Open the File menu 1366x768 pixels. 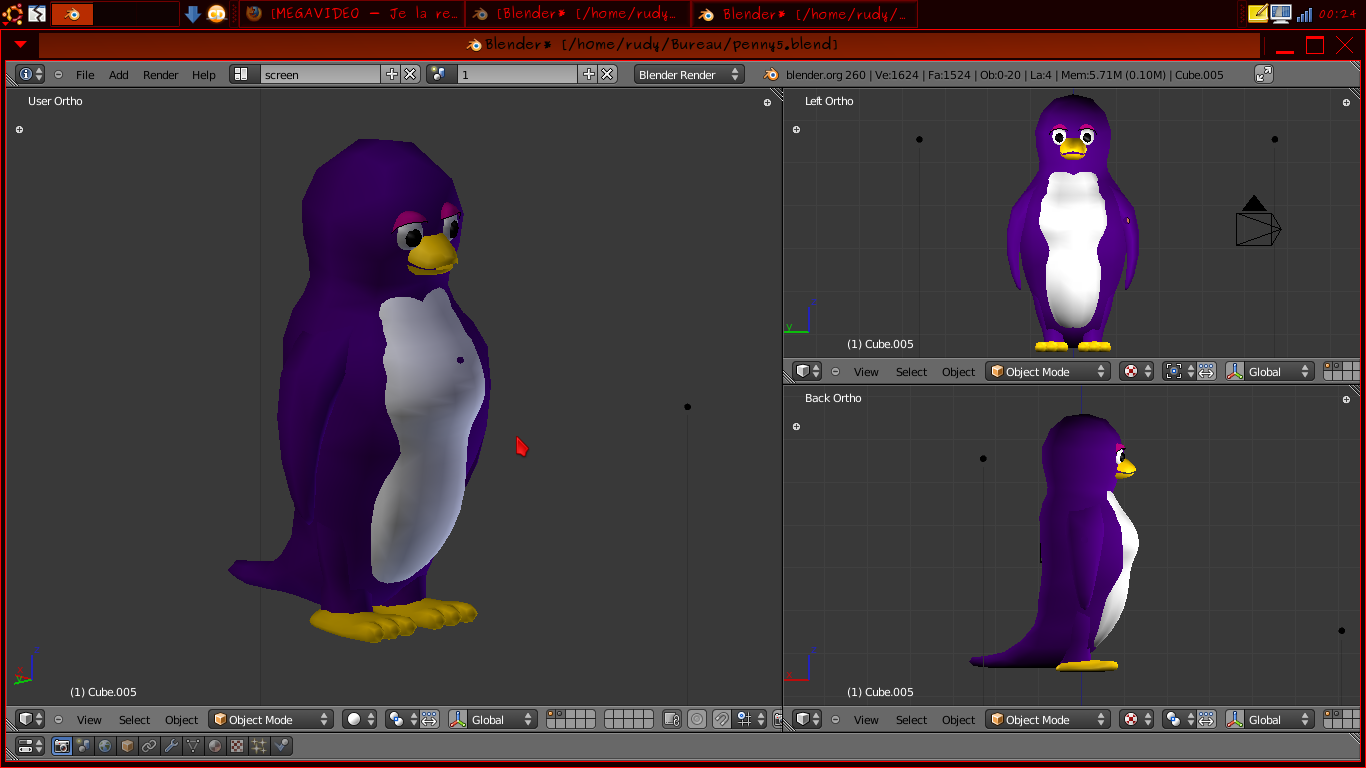coord(85,75)
